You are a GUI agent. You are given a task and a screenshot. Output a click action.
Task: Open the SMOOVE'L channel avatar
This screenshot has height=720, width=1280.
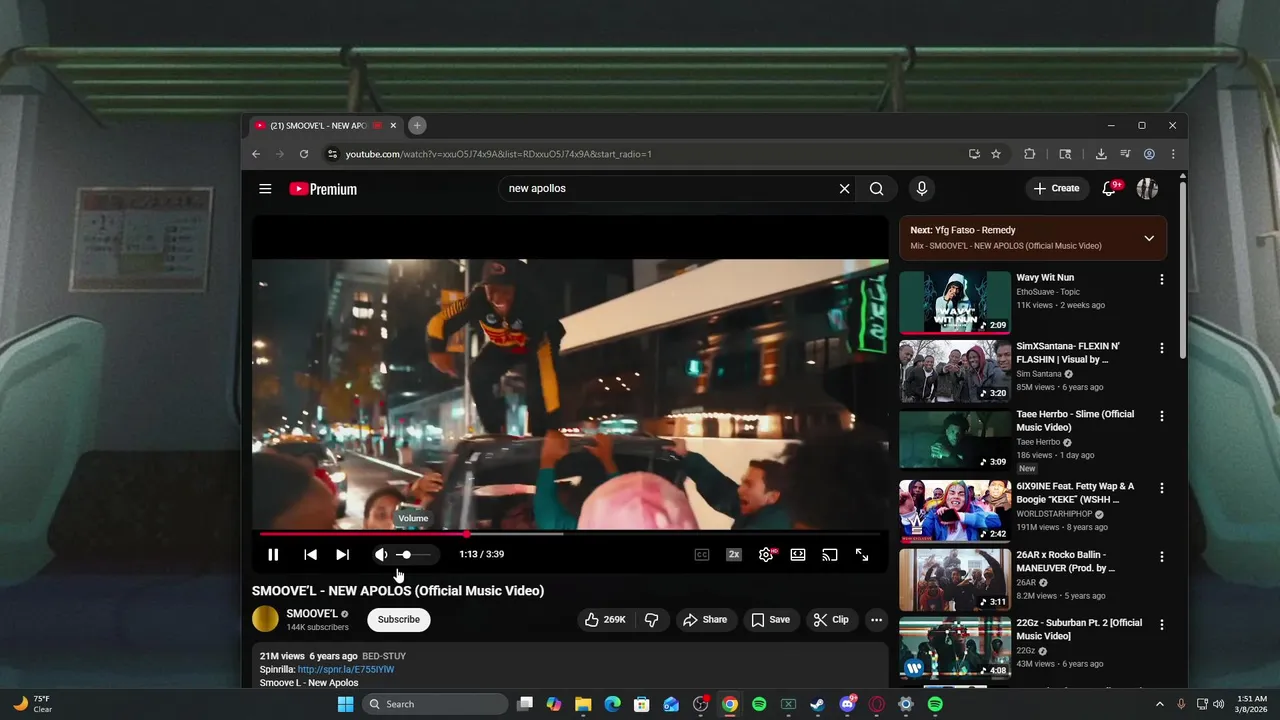coord(265,619)
